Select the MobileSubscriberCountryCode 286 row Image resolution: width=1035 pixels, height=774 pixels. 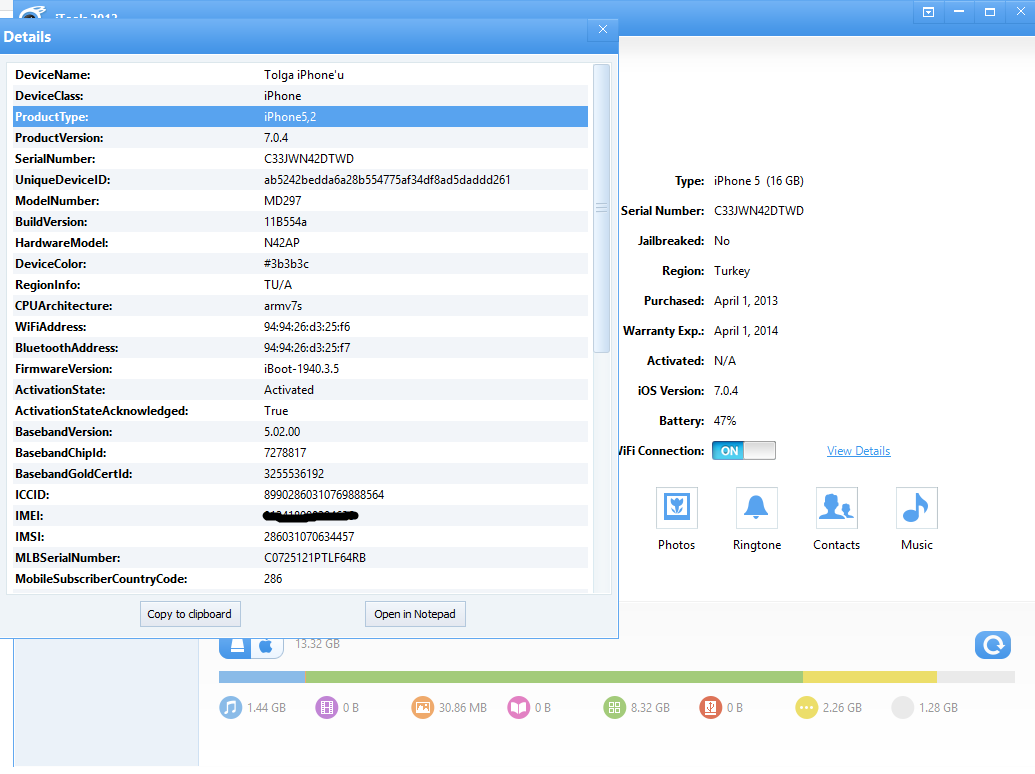300,579
